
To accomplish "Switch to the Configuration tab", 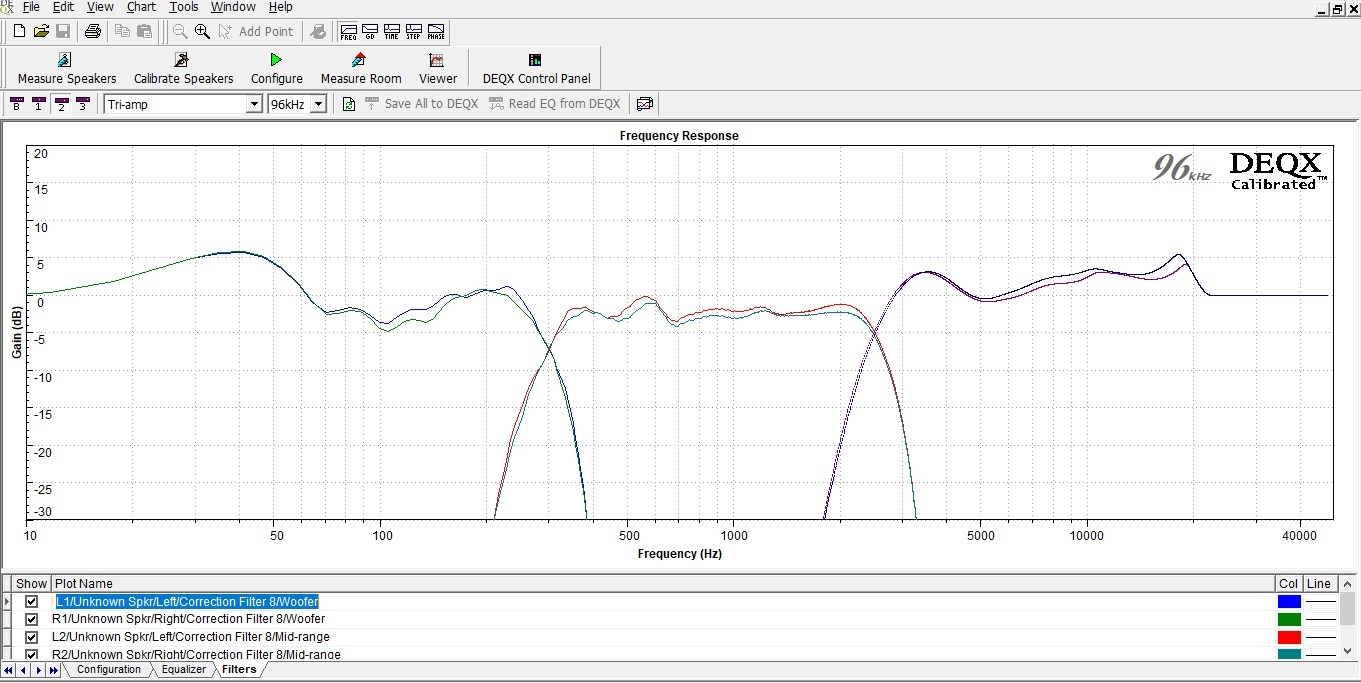I will pyautogui.click(x=108, y=670).
